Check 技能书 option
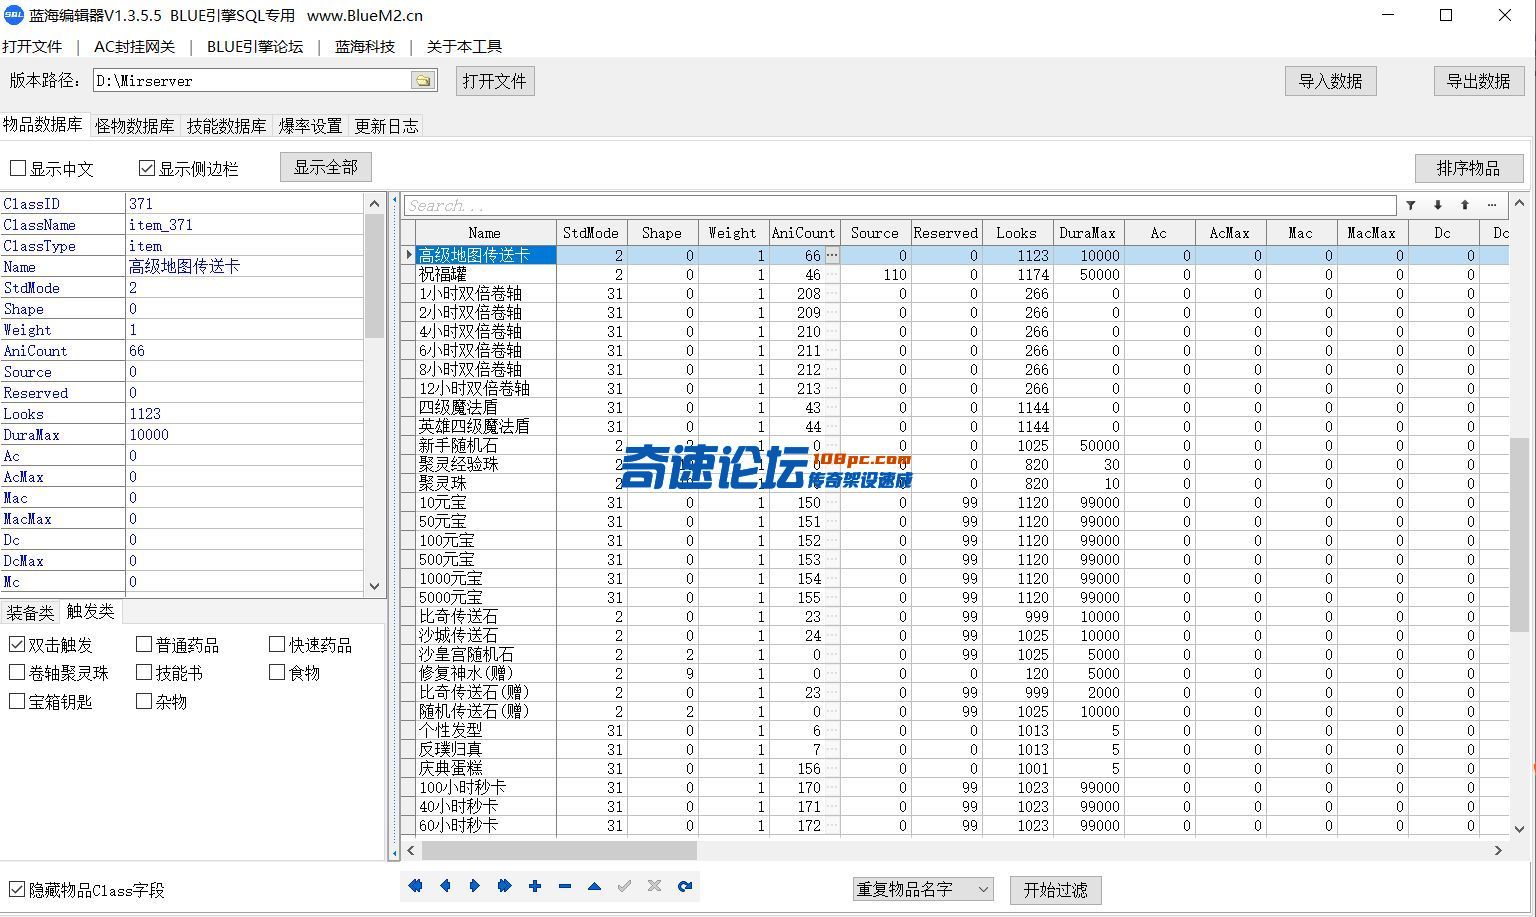 click(144, 672)
